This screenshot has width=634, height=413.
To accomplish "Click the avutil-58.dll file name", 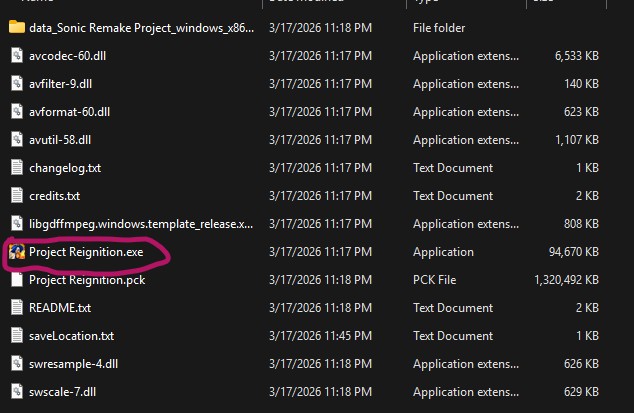I will (x=60, y=140).
